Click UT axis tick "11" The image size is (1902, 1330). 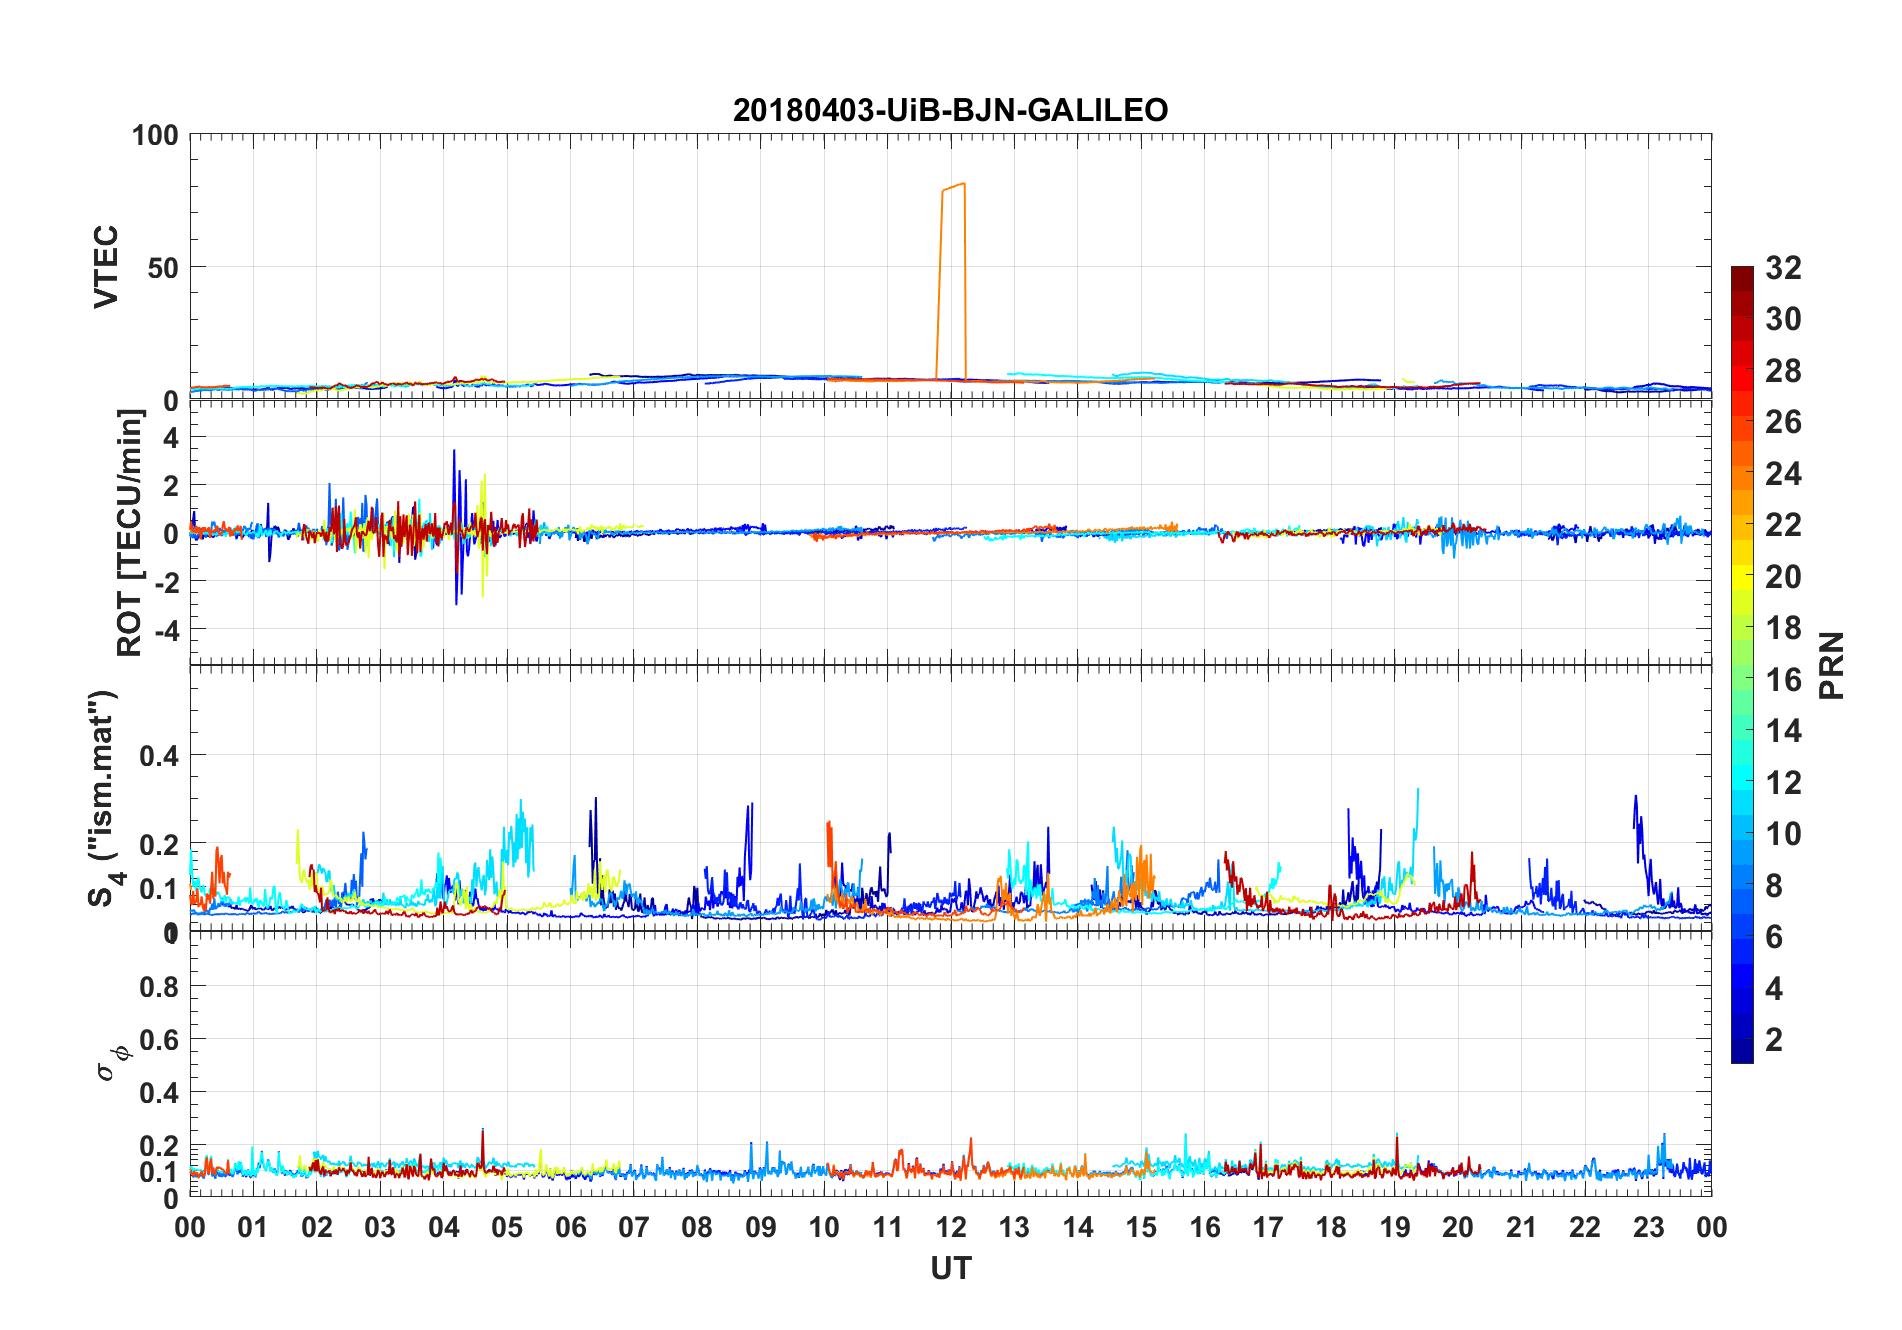tap(888, 1228)
